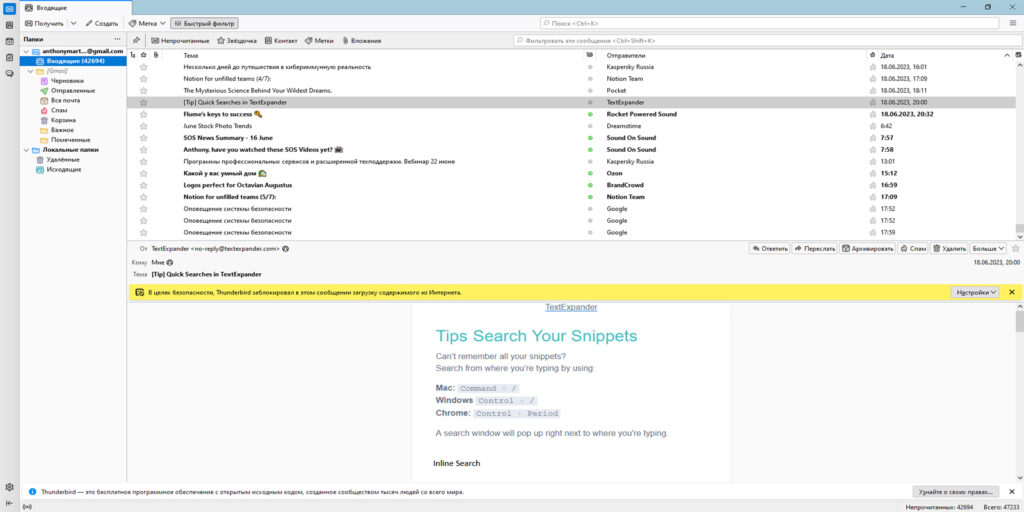The height and width of the screenshot is (512, 1024).
Task: Focus the global search input field
Action: coord(769,23)
